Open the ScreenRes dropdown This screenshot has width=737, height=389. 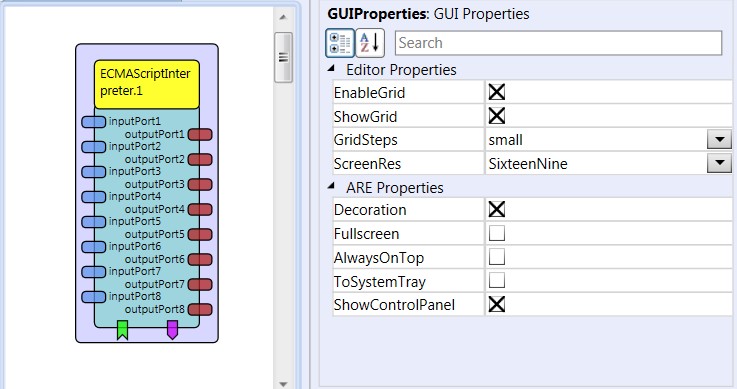pyautogui.click(x=719, y=163)
